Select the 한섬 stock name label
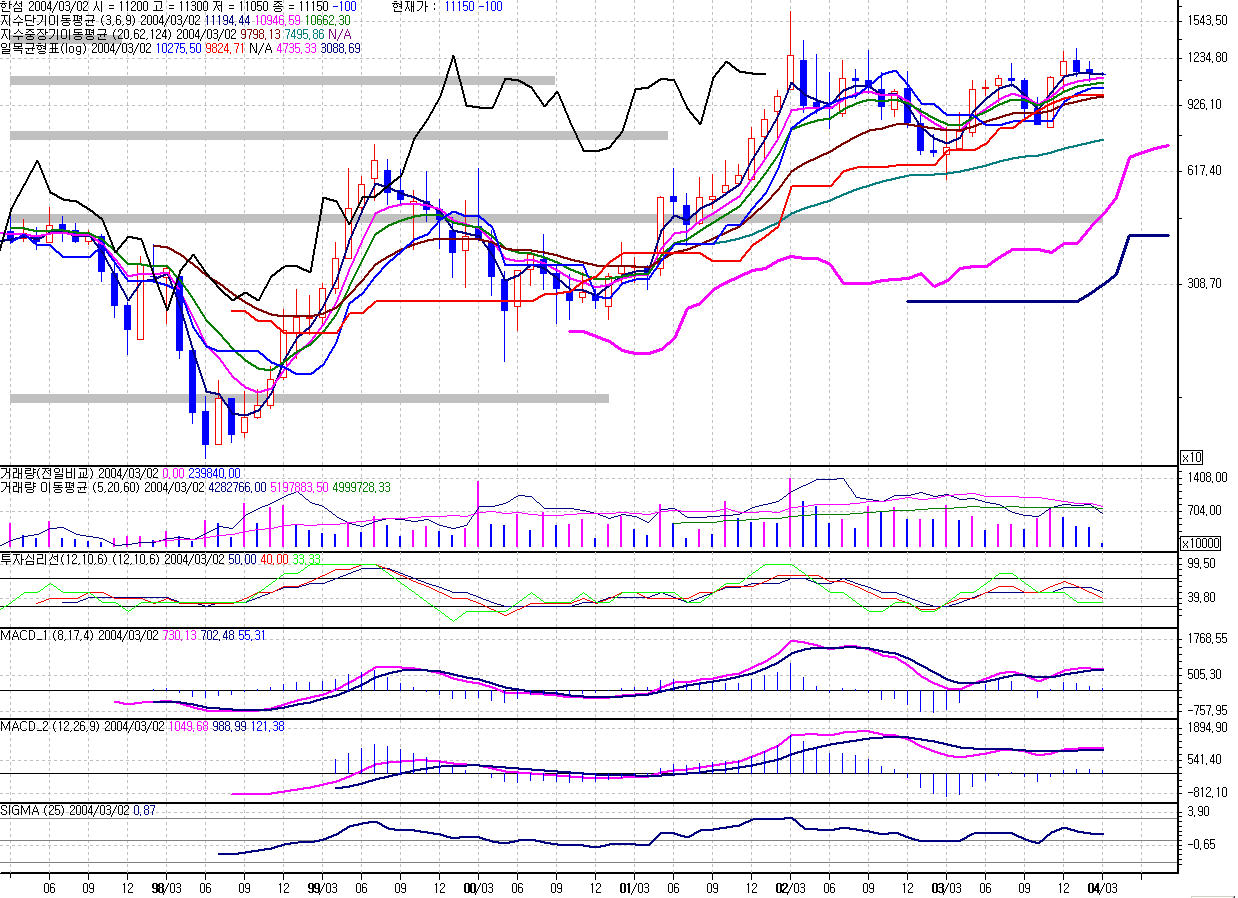Image resolution: width=1238 pixels, height=898 pixels. pyautogui.click(x=13, y=6)
